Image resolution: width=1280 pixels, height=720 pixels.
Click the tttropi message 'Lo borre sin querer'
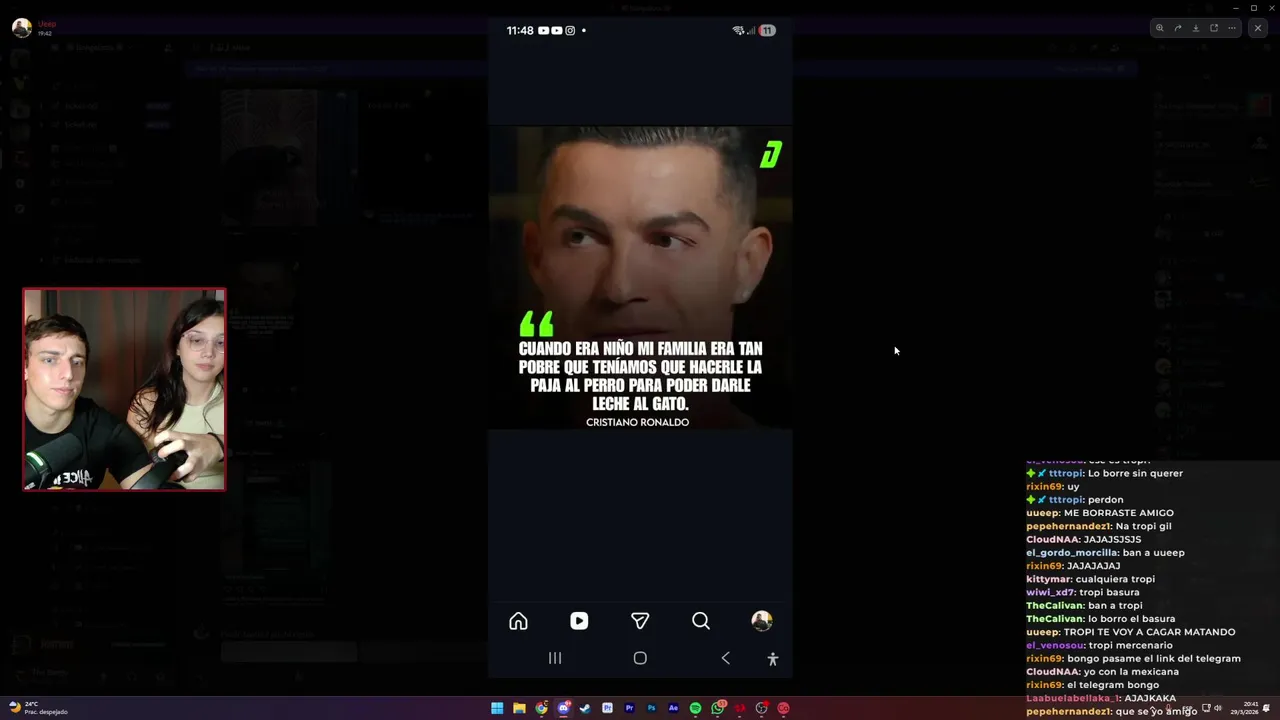click(1135, 473)
